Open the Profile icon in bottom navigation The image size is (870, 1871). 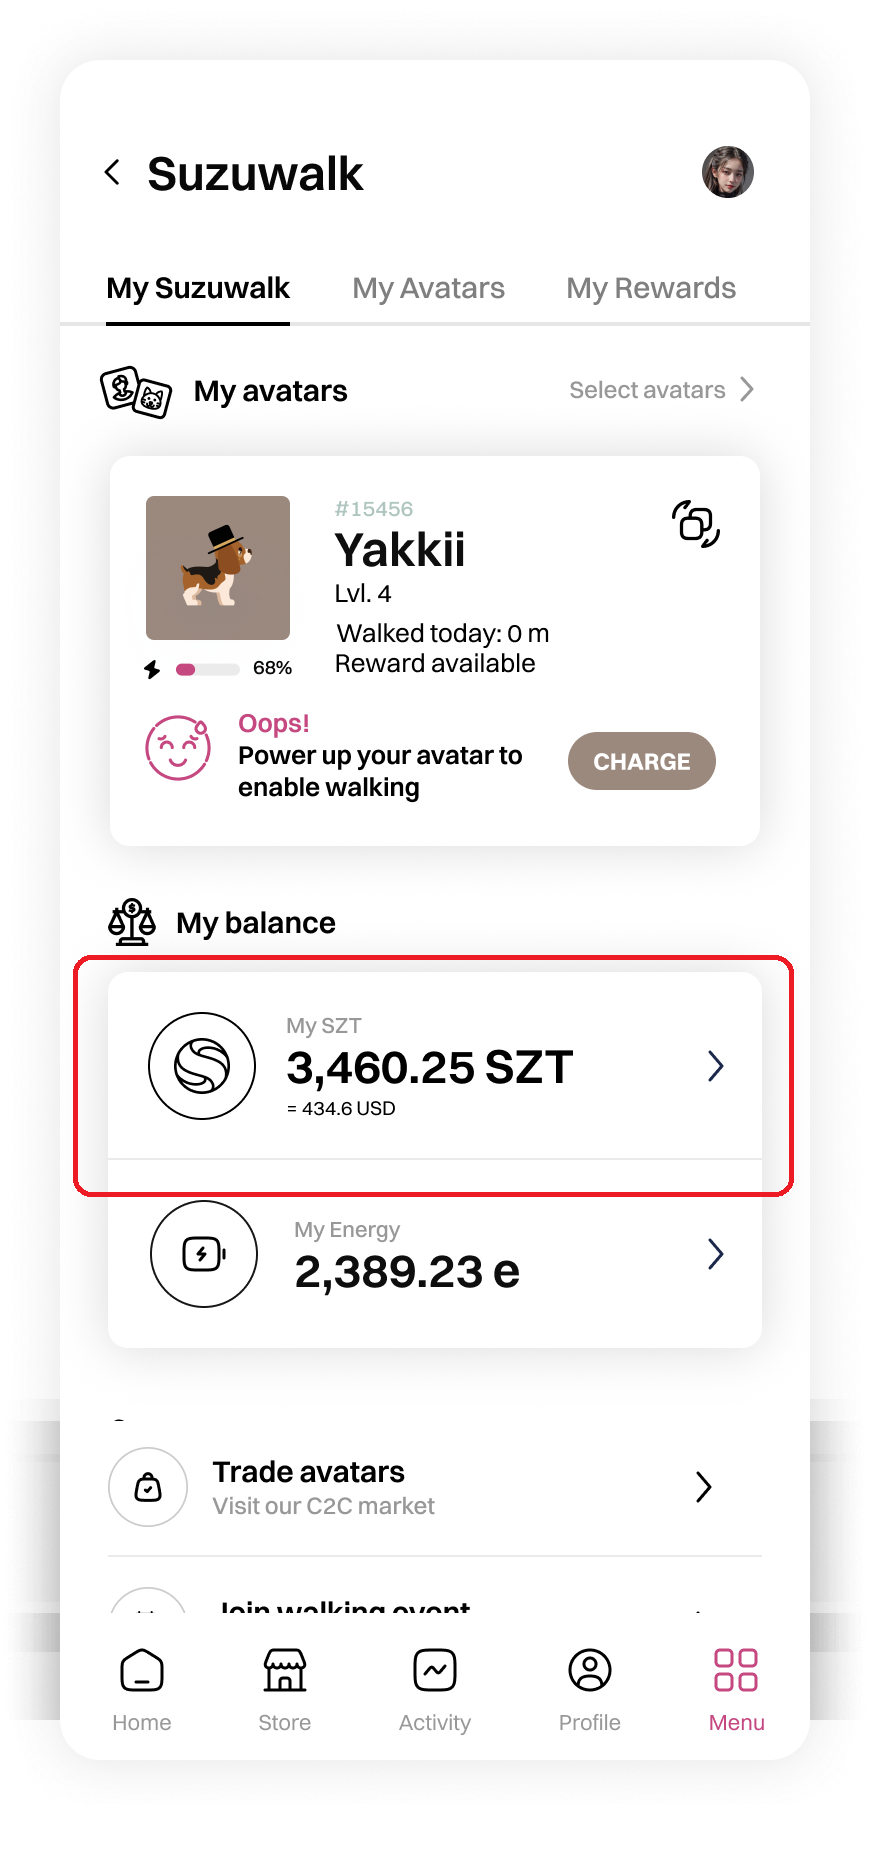pos(590,1670)
